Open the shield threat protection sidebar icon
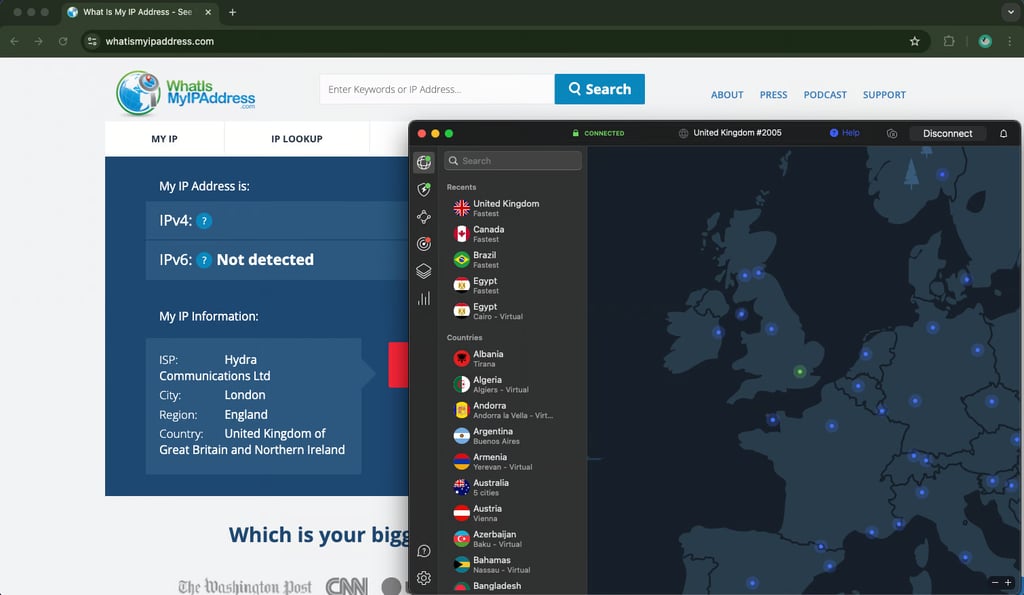1024x595 pixels. [x=424, y=189]
